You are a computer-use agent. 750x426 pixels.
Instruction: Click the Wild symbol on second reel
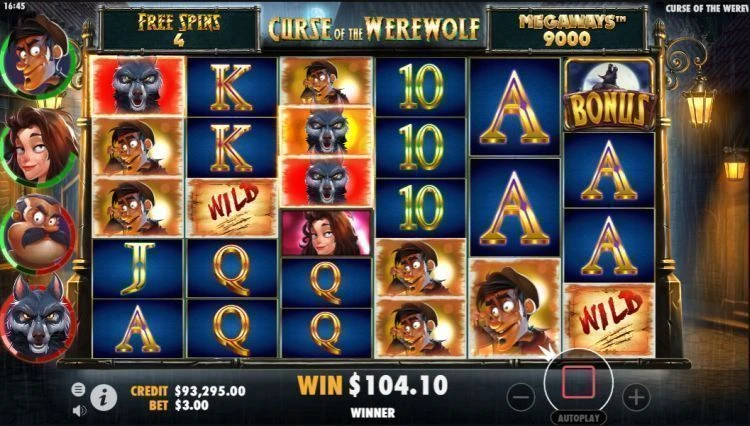pos(232,208)
